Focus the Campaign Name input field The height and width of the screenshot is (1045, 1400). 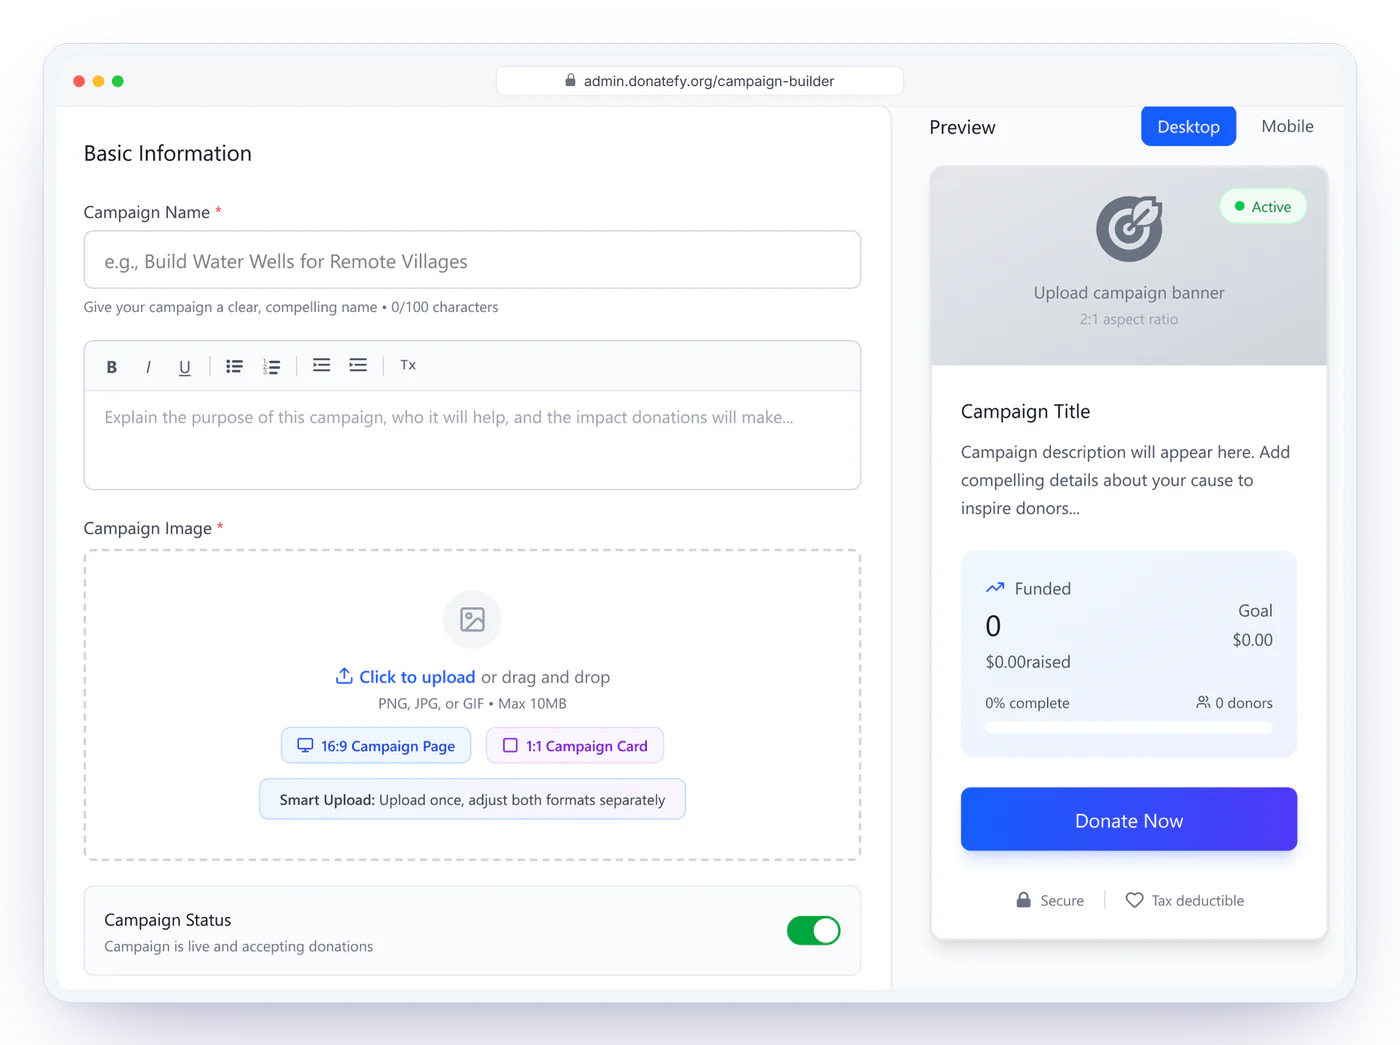pyautogui.click(x=472, y=260)
